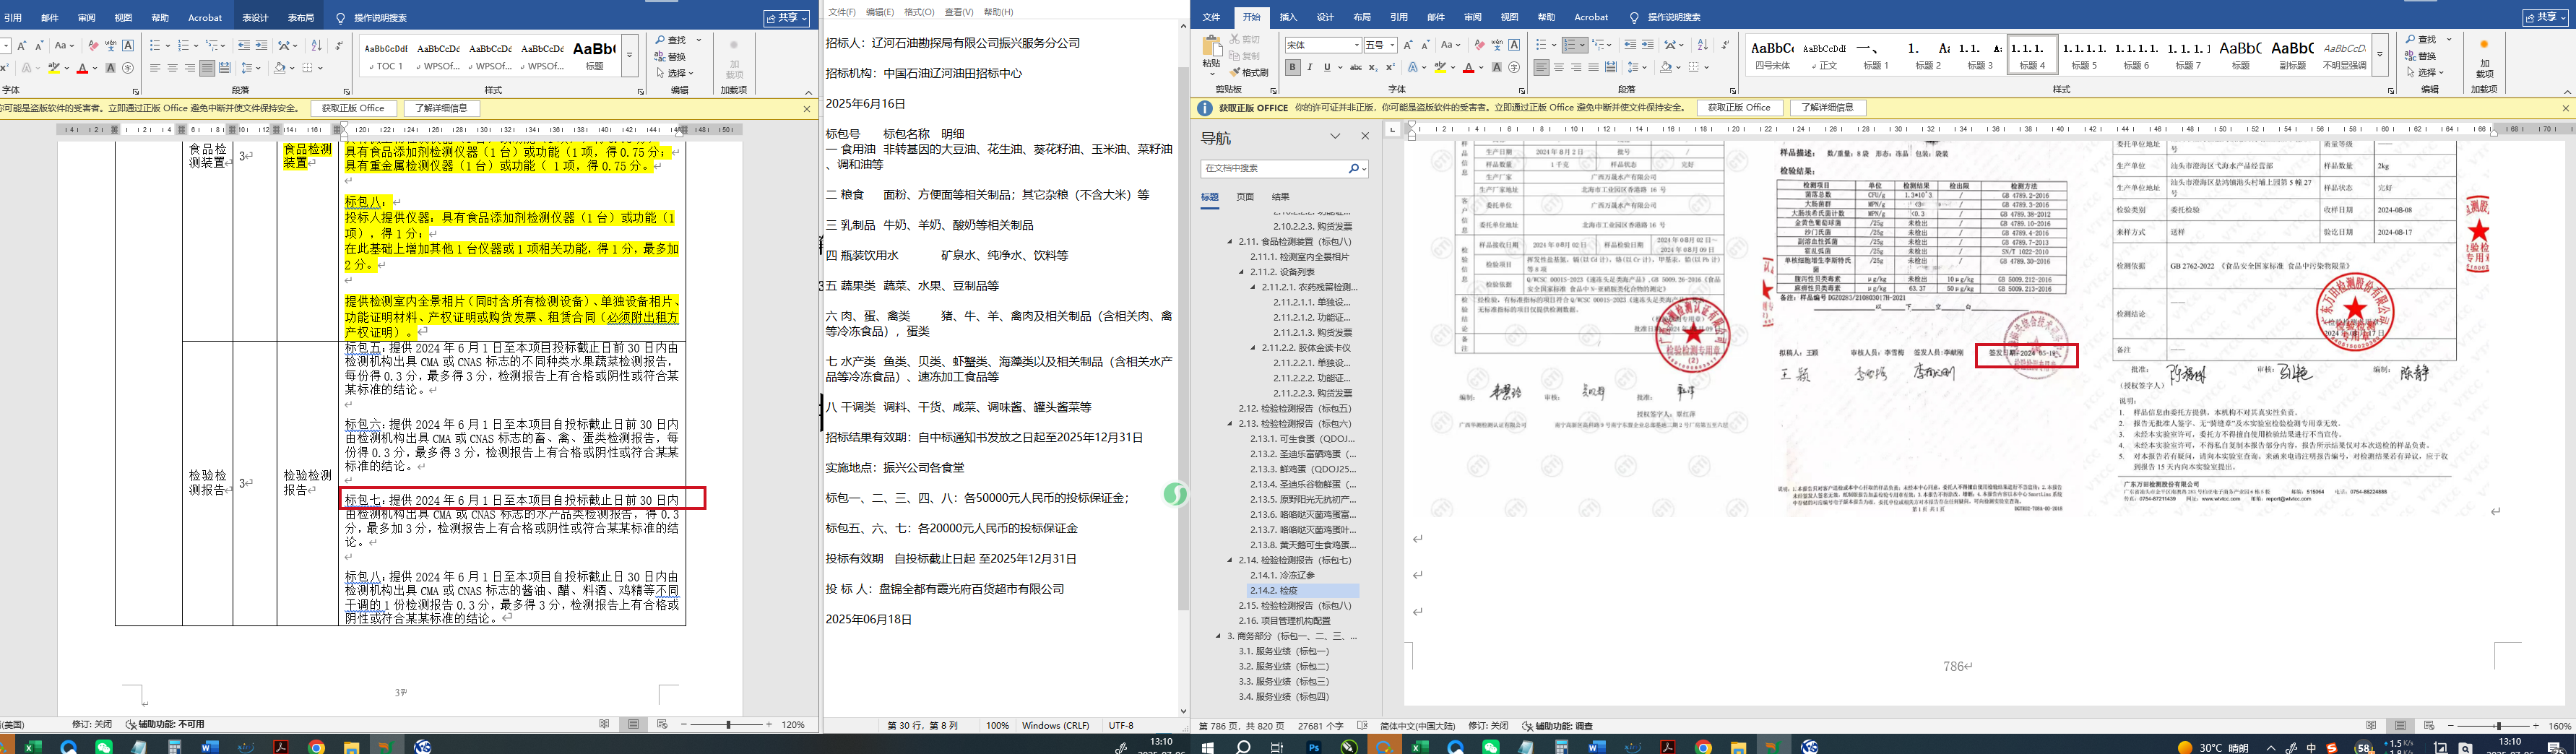Toggle Underline in right Word window
The image size is (2576, 754).
click(1327, 68)
